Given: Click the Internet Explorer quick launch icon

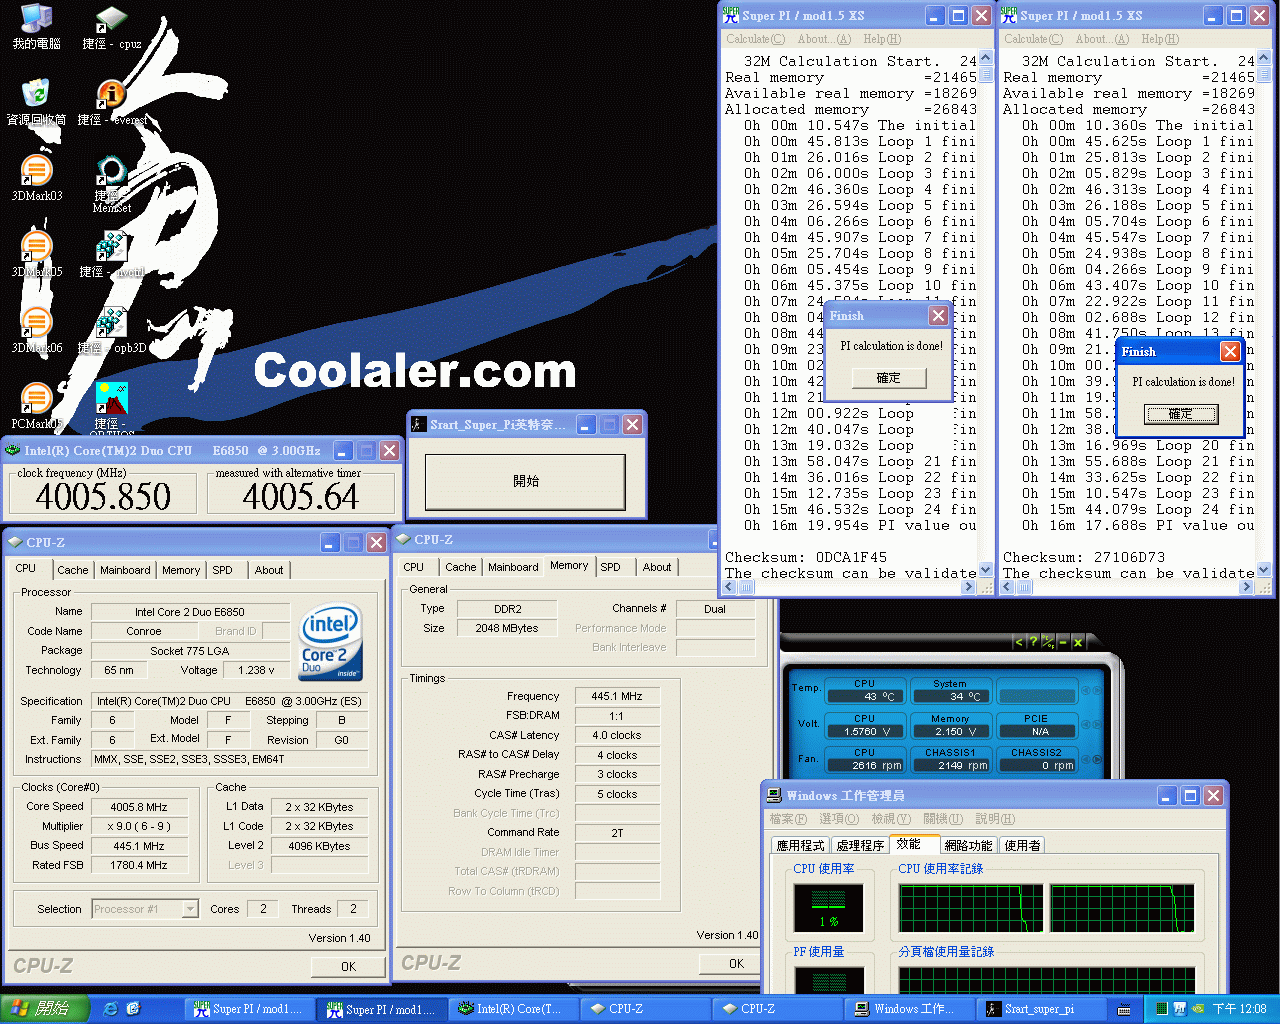Looking at the screenshot, I should 110,1009.
